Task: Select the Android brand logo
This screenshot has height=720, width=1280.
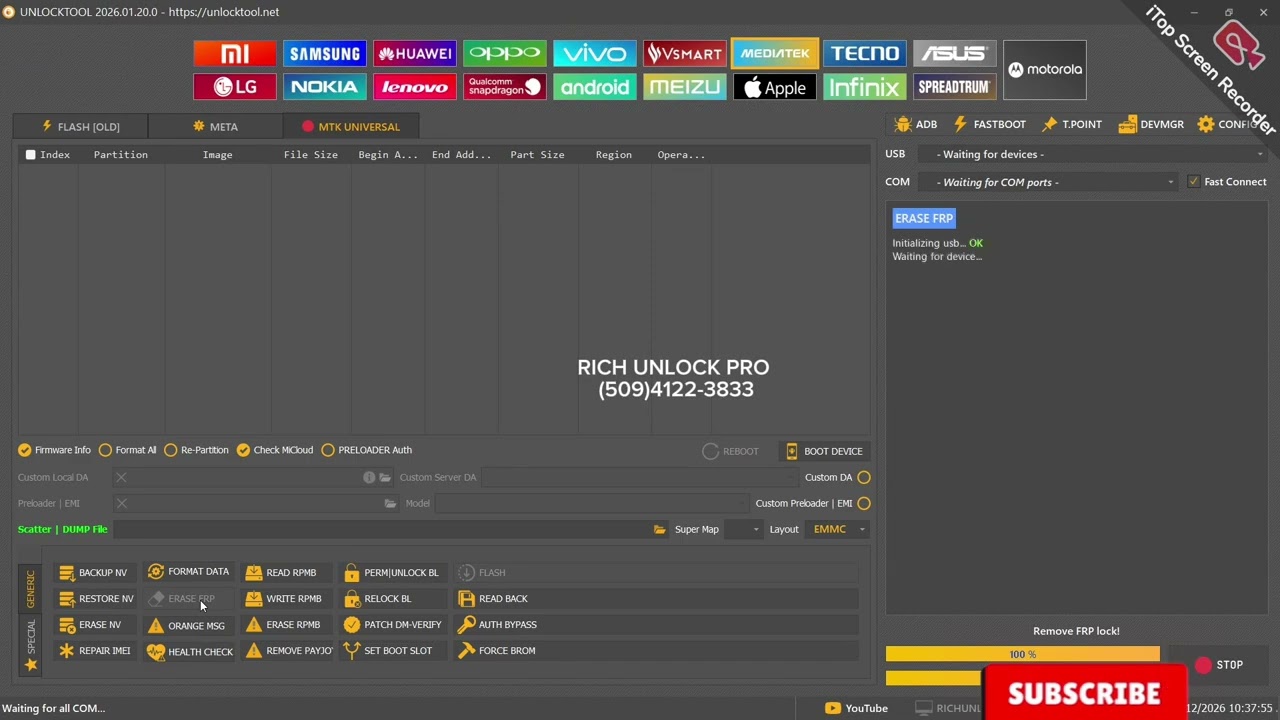Action: (x=594, y=87)
